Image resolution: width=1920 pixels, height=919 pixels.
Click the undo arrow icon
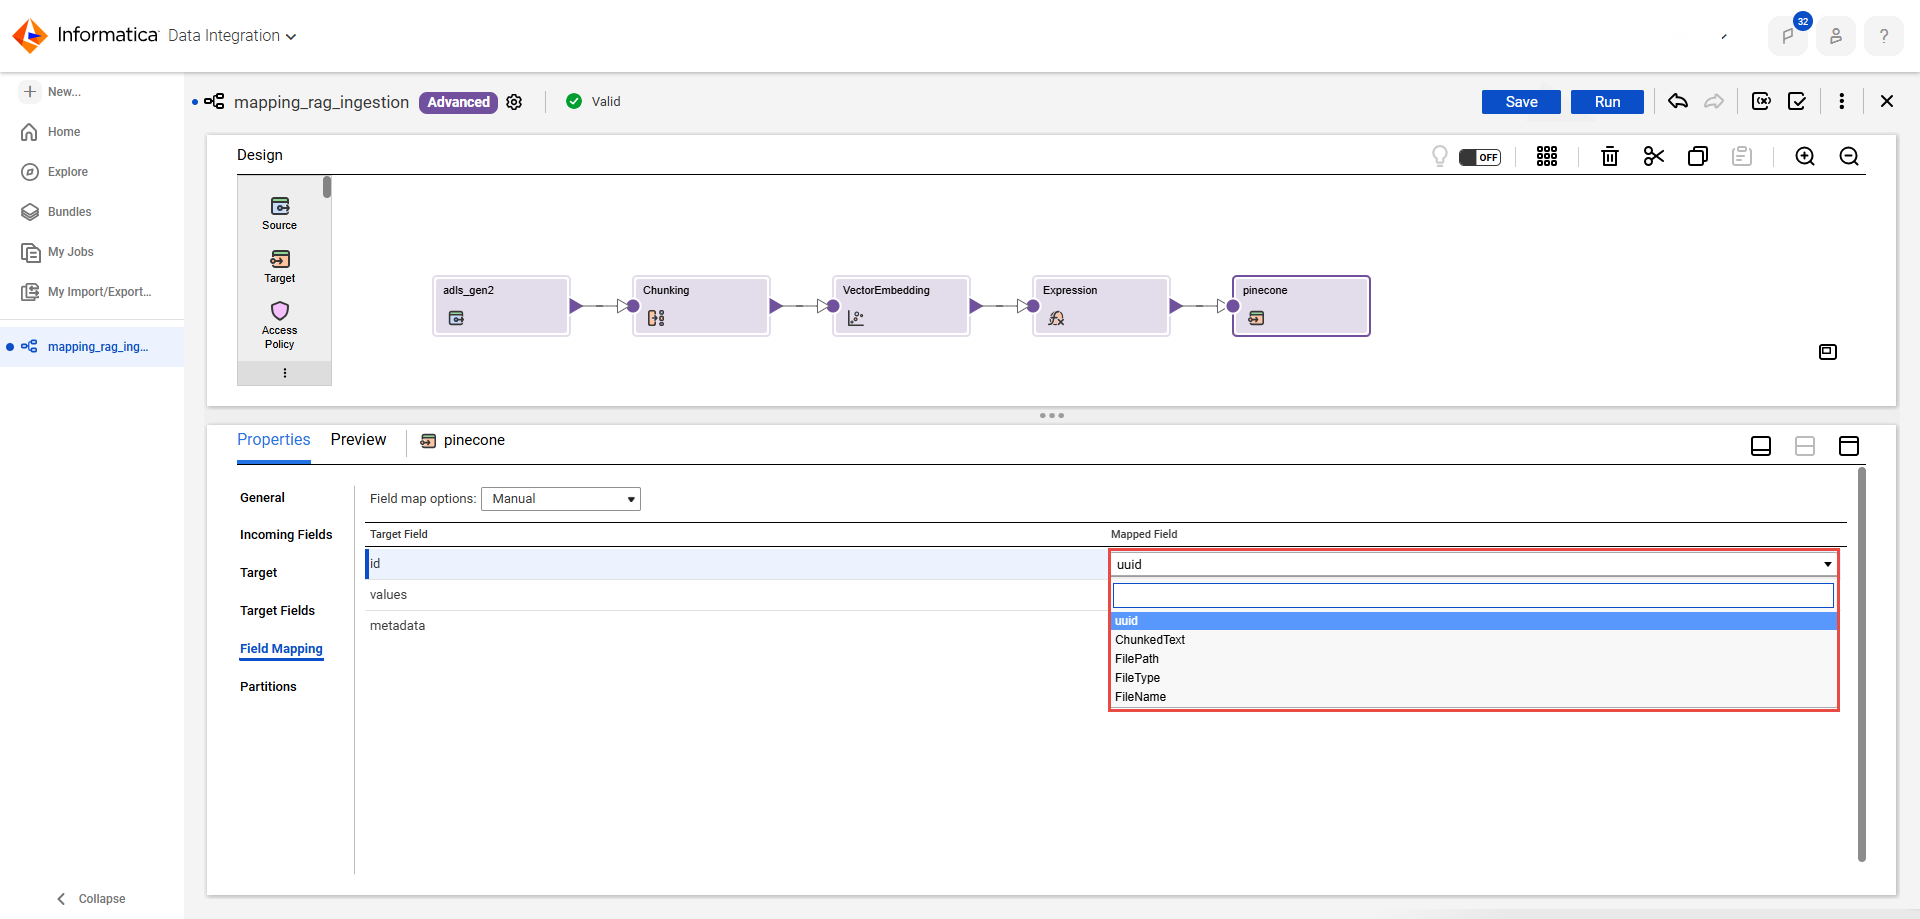1678,101
